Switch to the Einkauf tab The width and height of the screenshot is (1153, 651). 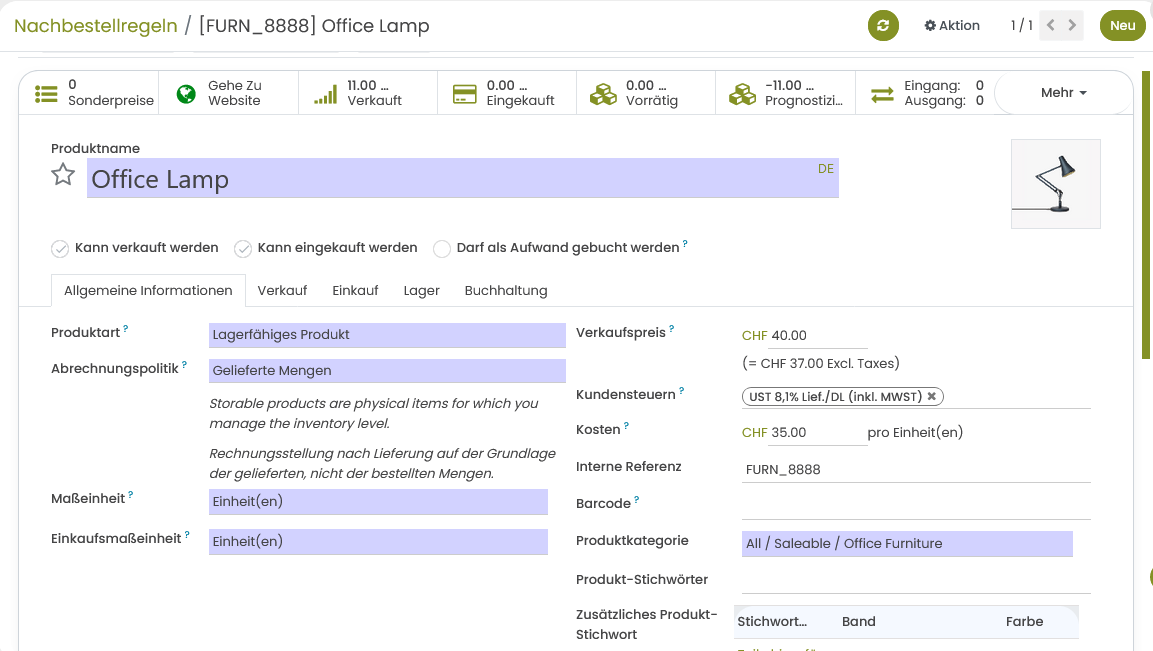click(355, 291)
